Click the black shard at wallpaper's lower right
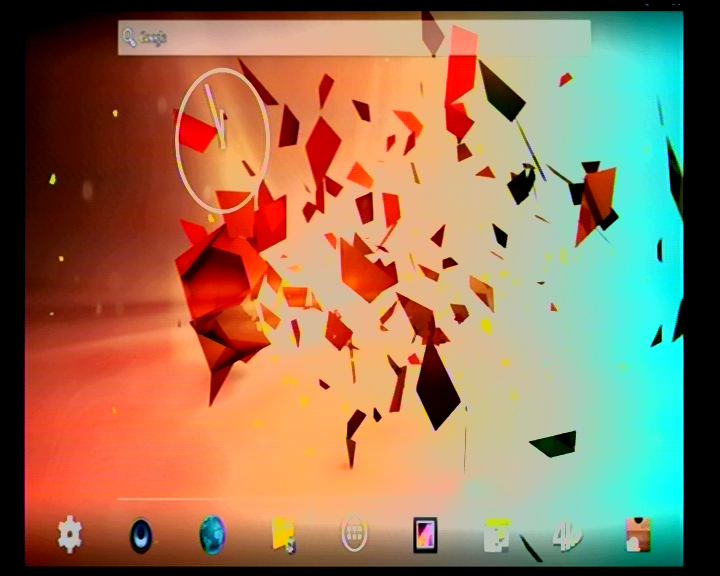Image resolution: width=720 pixels, height=576 pixels. [555, 443]
